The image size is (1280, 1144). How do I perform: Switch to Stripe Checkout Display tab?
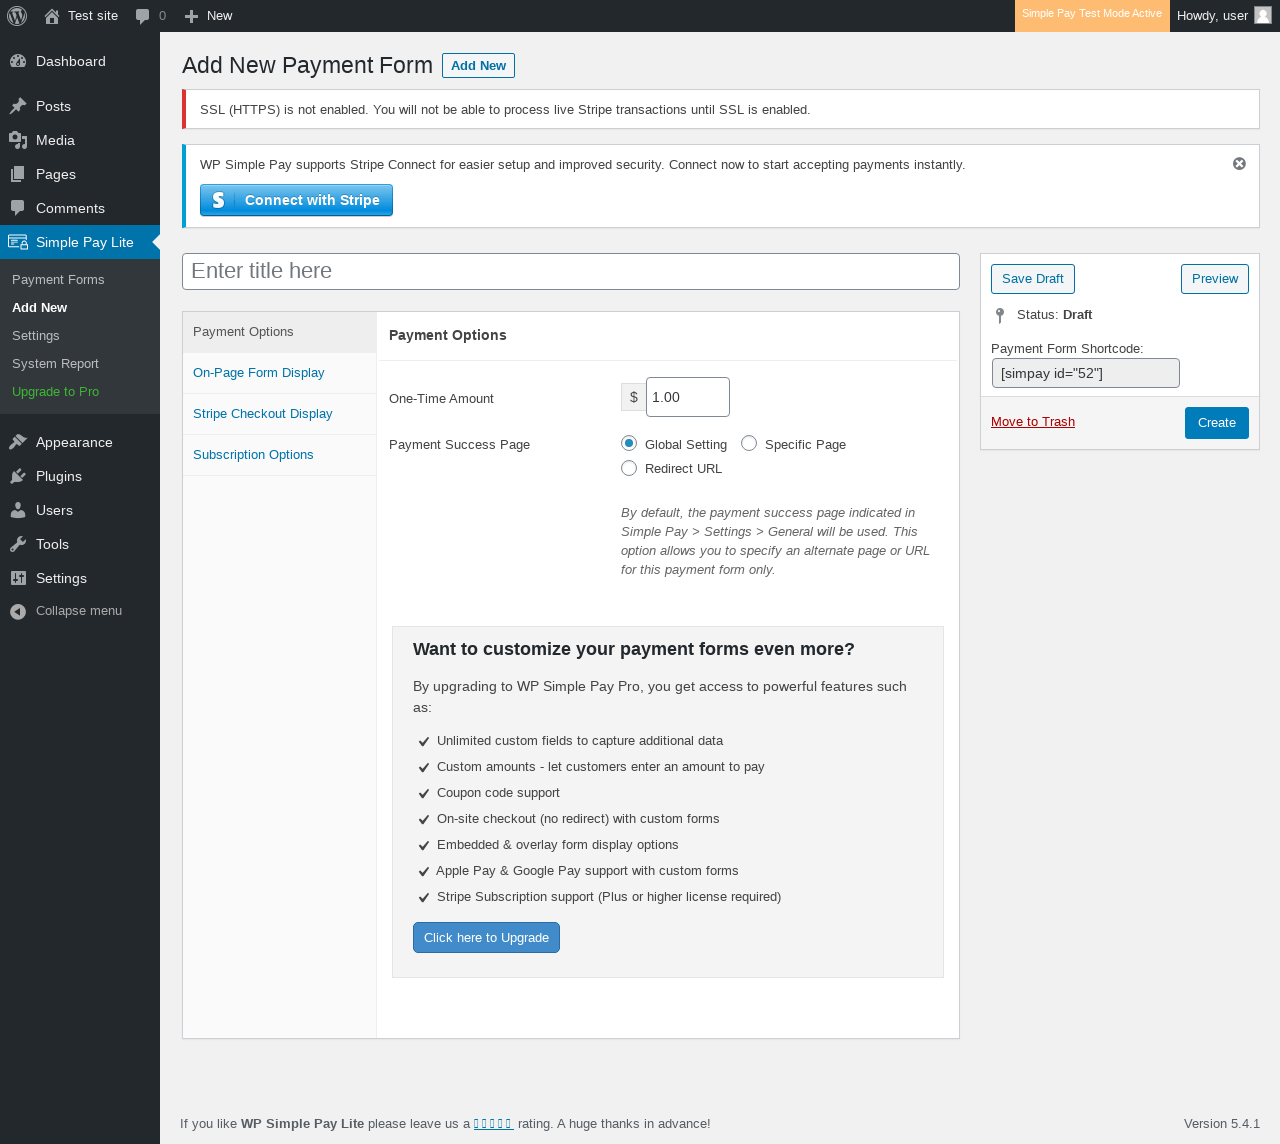(x=279, y=414)
